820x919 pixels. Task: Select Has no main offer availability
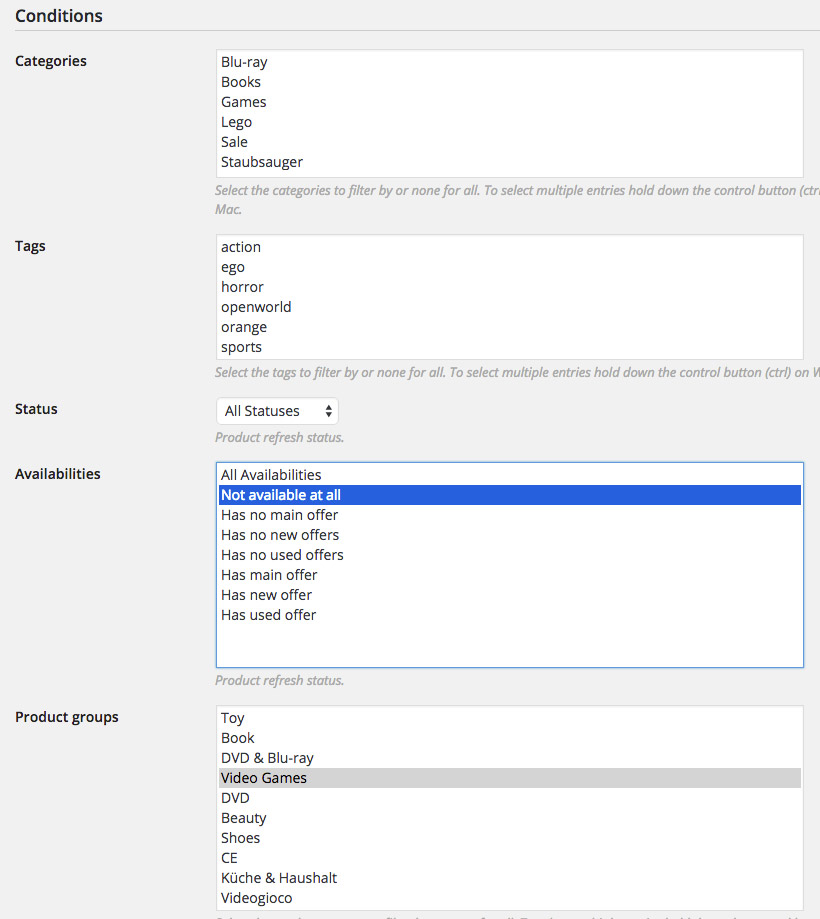tap(279, 514)
